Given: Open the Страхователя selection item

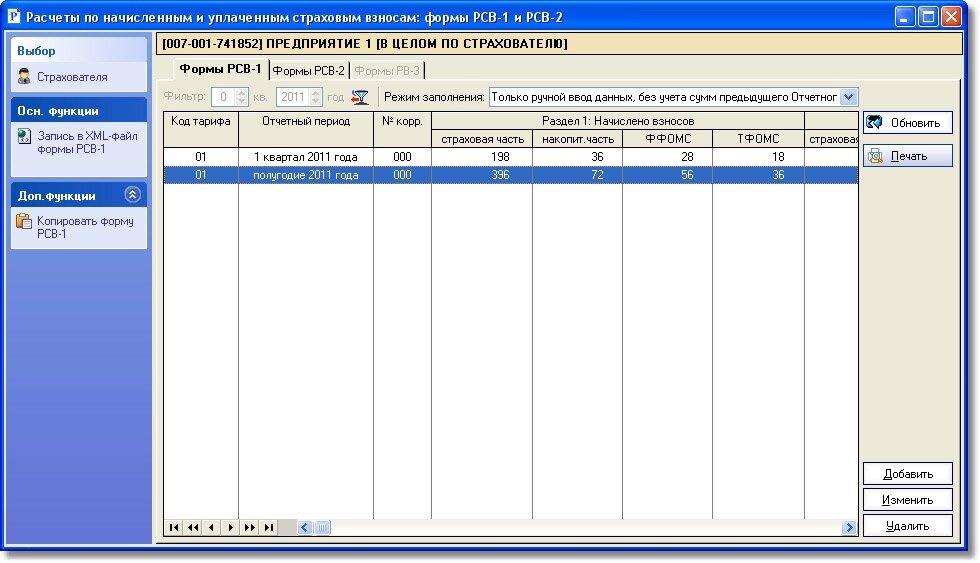Looking at the screenshot, I should (x=72, y=77).
